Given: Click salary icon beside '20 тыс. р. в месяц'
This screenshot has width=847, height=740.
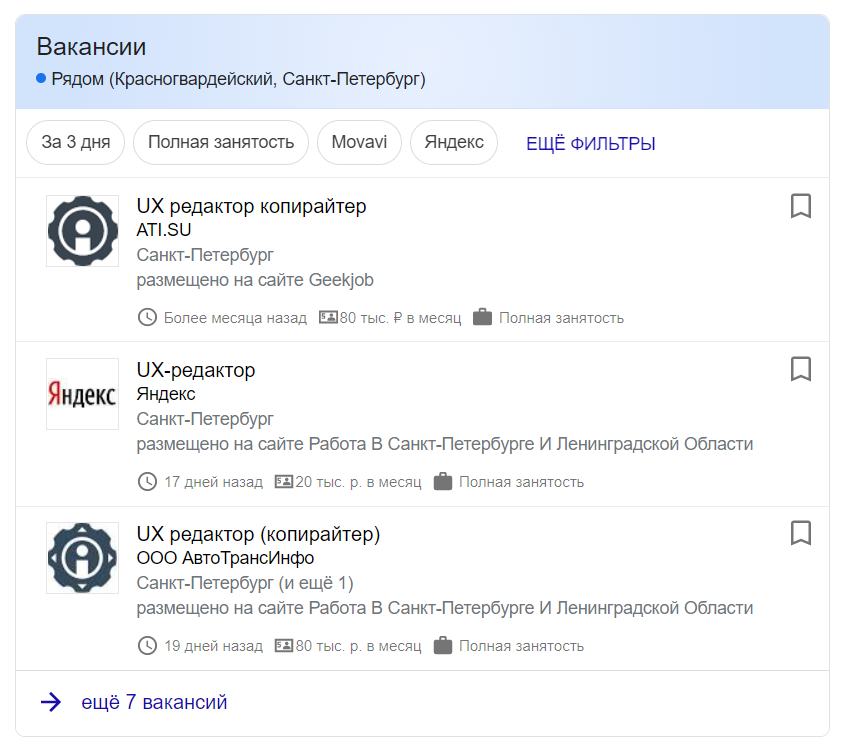Looking at the screenshot, I should pyautogui.click(x=284, y=481).
